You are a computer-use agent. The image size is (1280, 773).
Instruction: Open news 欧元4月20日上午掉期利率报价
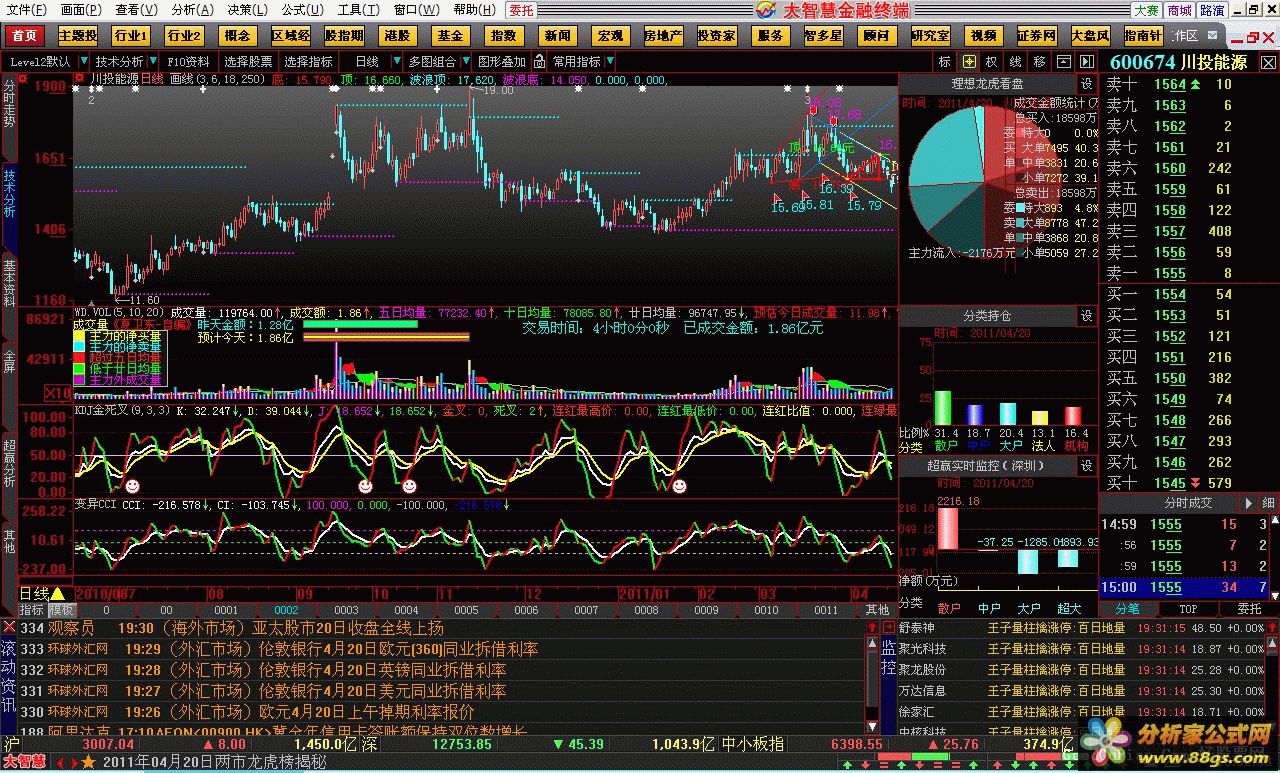[367, 712]
